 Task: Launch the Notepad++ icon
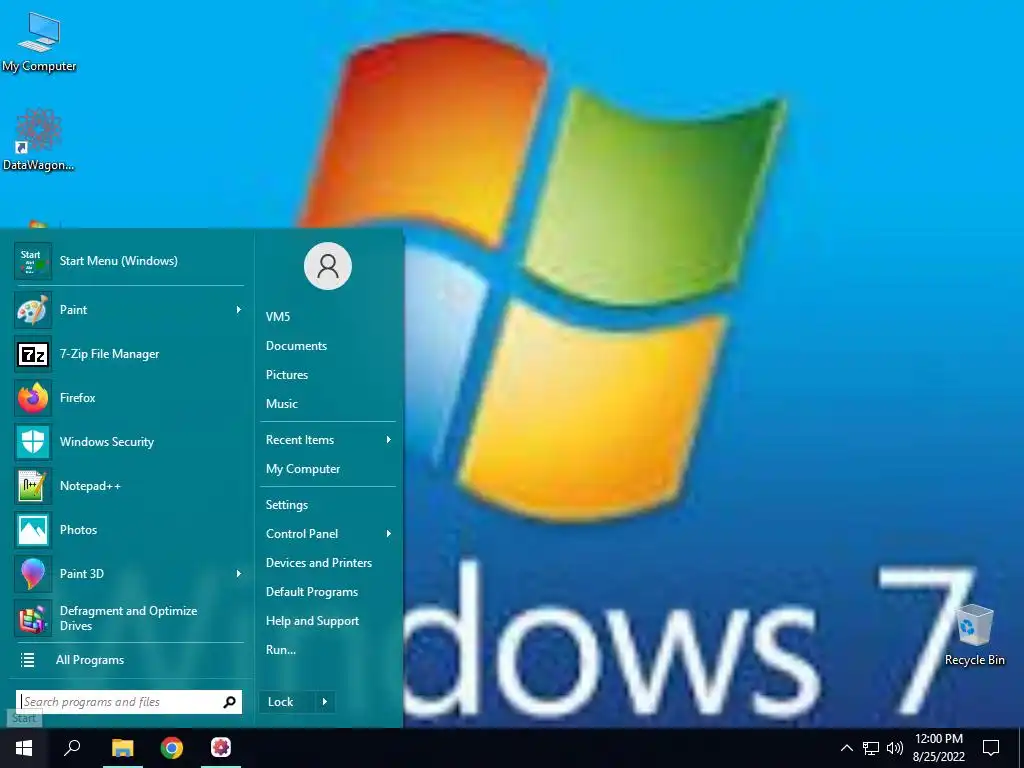(33, 486)
